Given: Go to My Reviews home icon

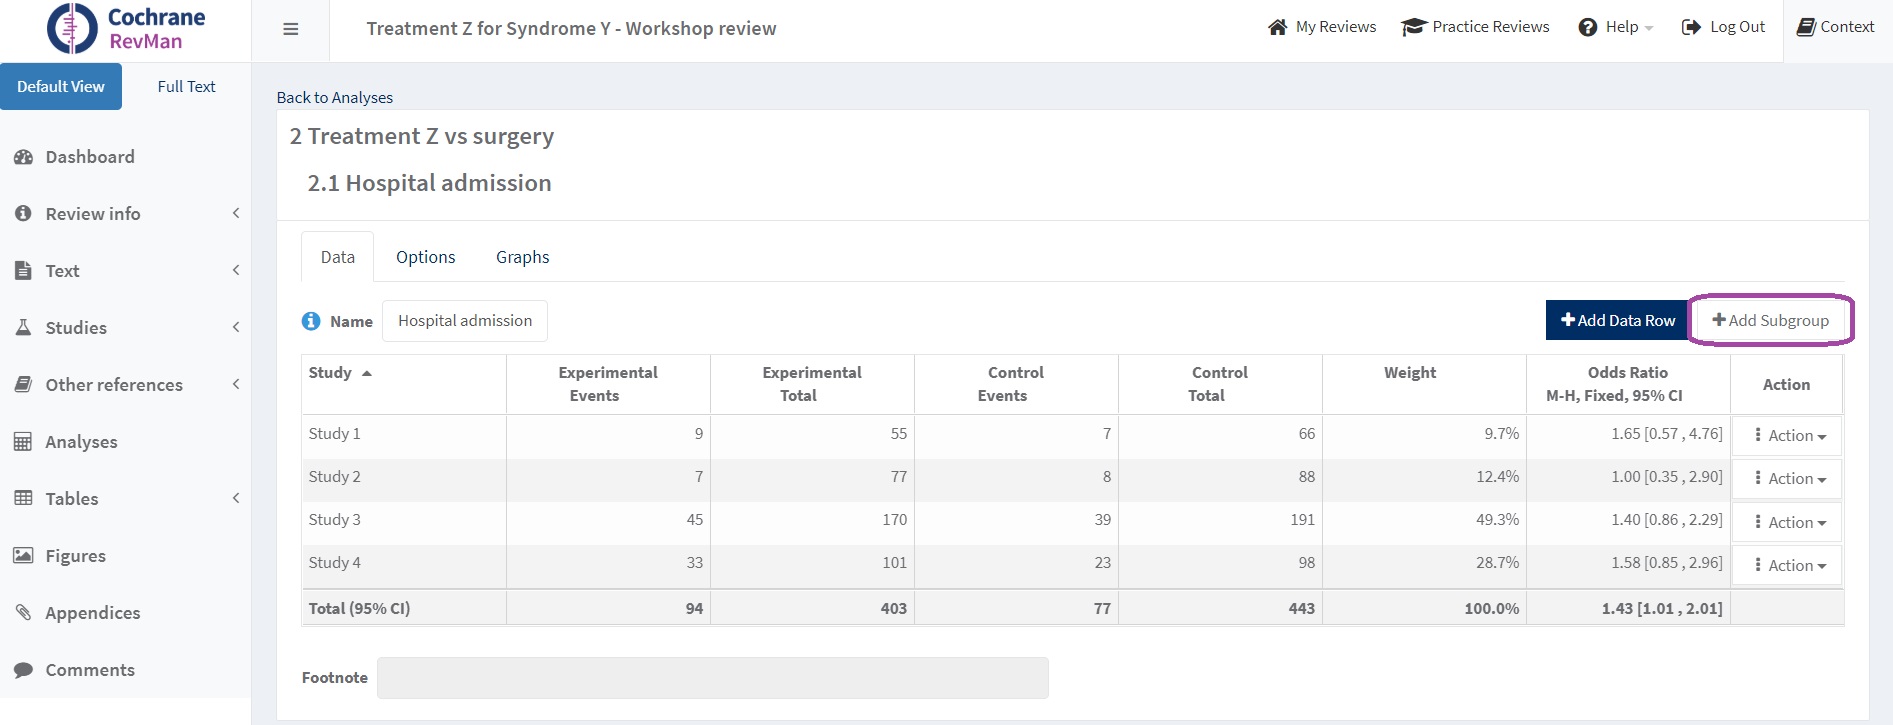Looking at the screenshot, I should [1277, 27].
